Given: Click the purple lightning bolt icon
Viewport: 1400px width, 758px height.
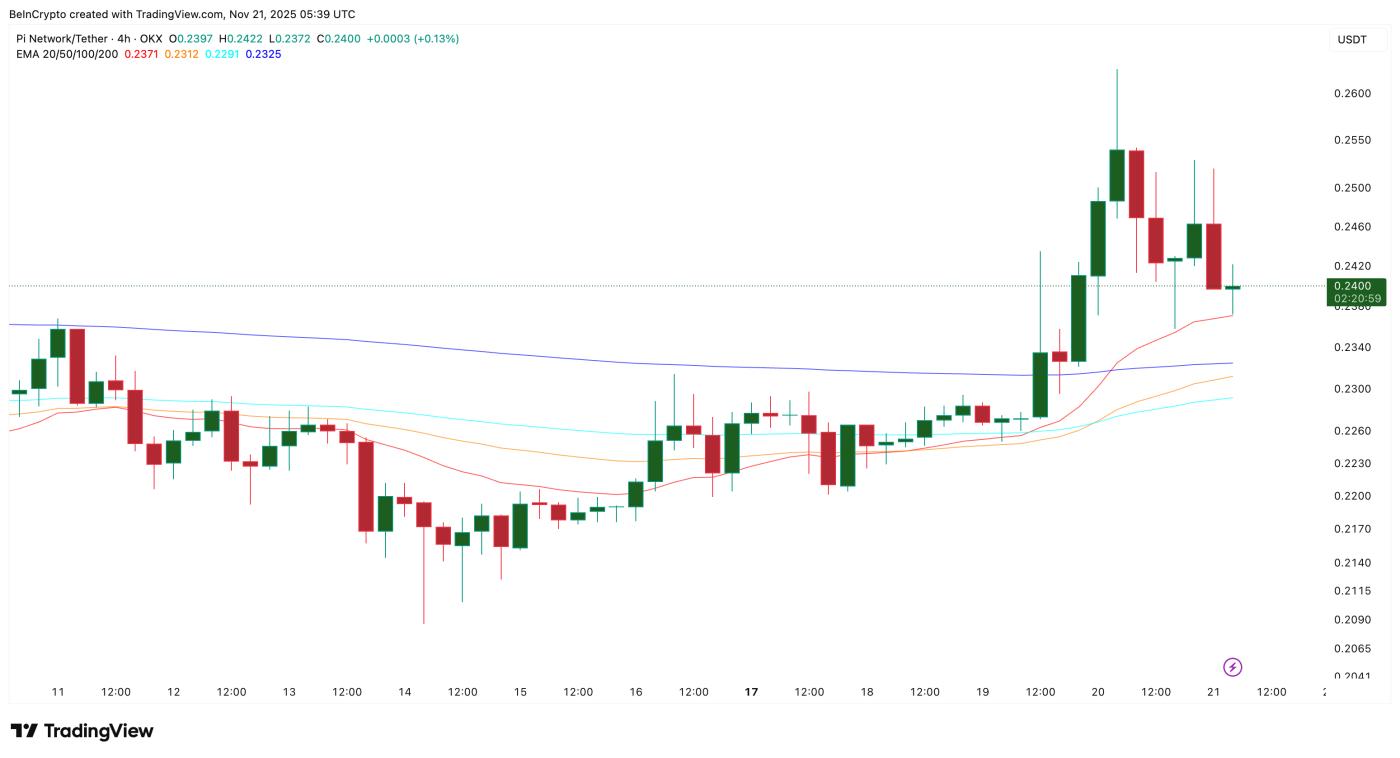Looking at the screenshot, I should 1233,667.
